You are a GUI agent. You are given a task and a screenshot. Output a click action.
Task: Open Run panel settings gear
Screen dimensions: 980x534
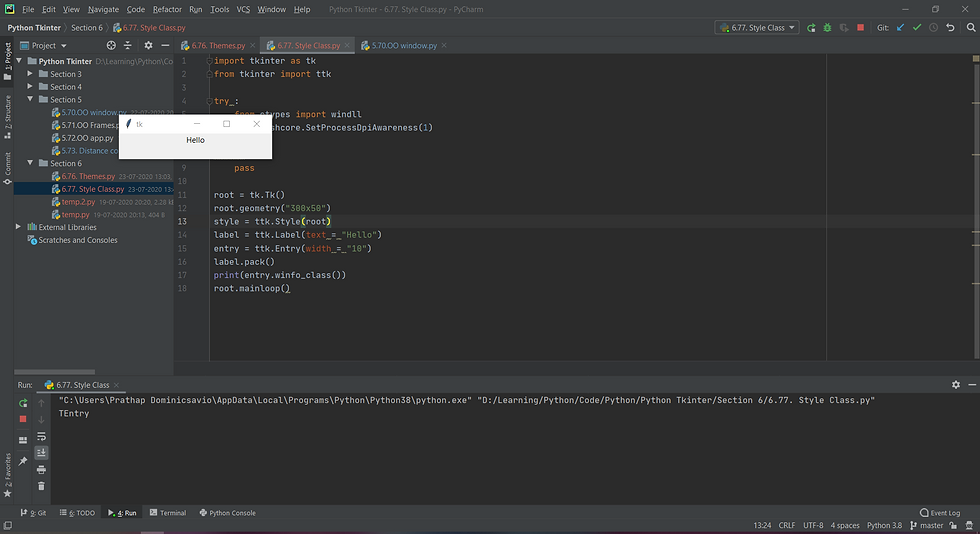[956, 385]
